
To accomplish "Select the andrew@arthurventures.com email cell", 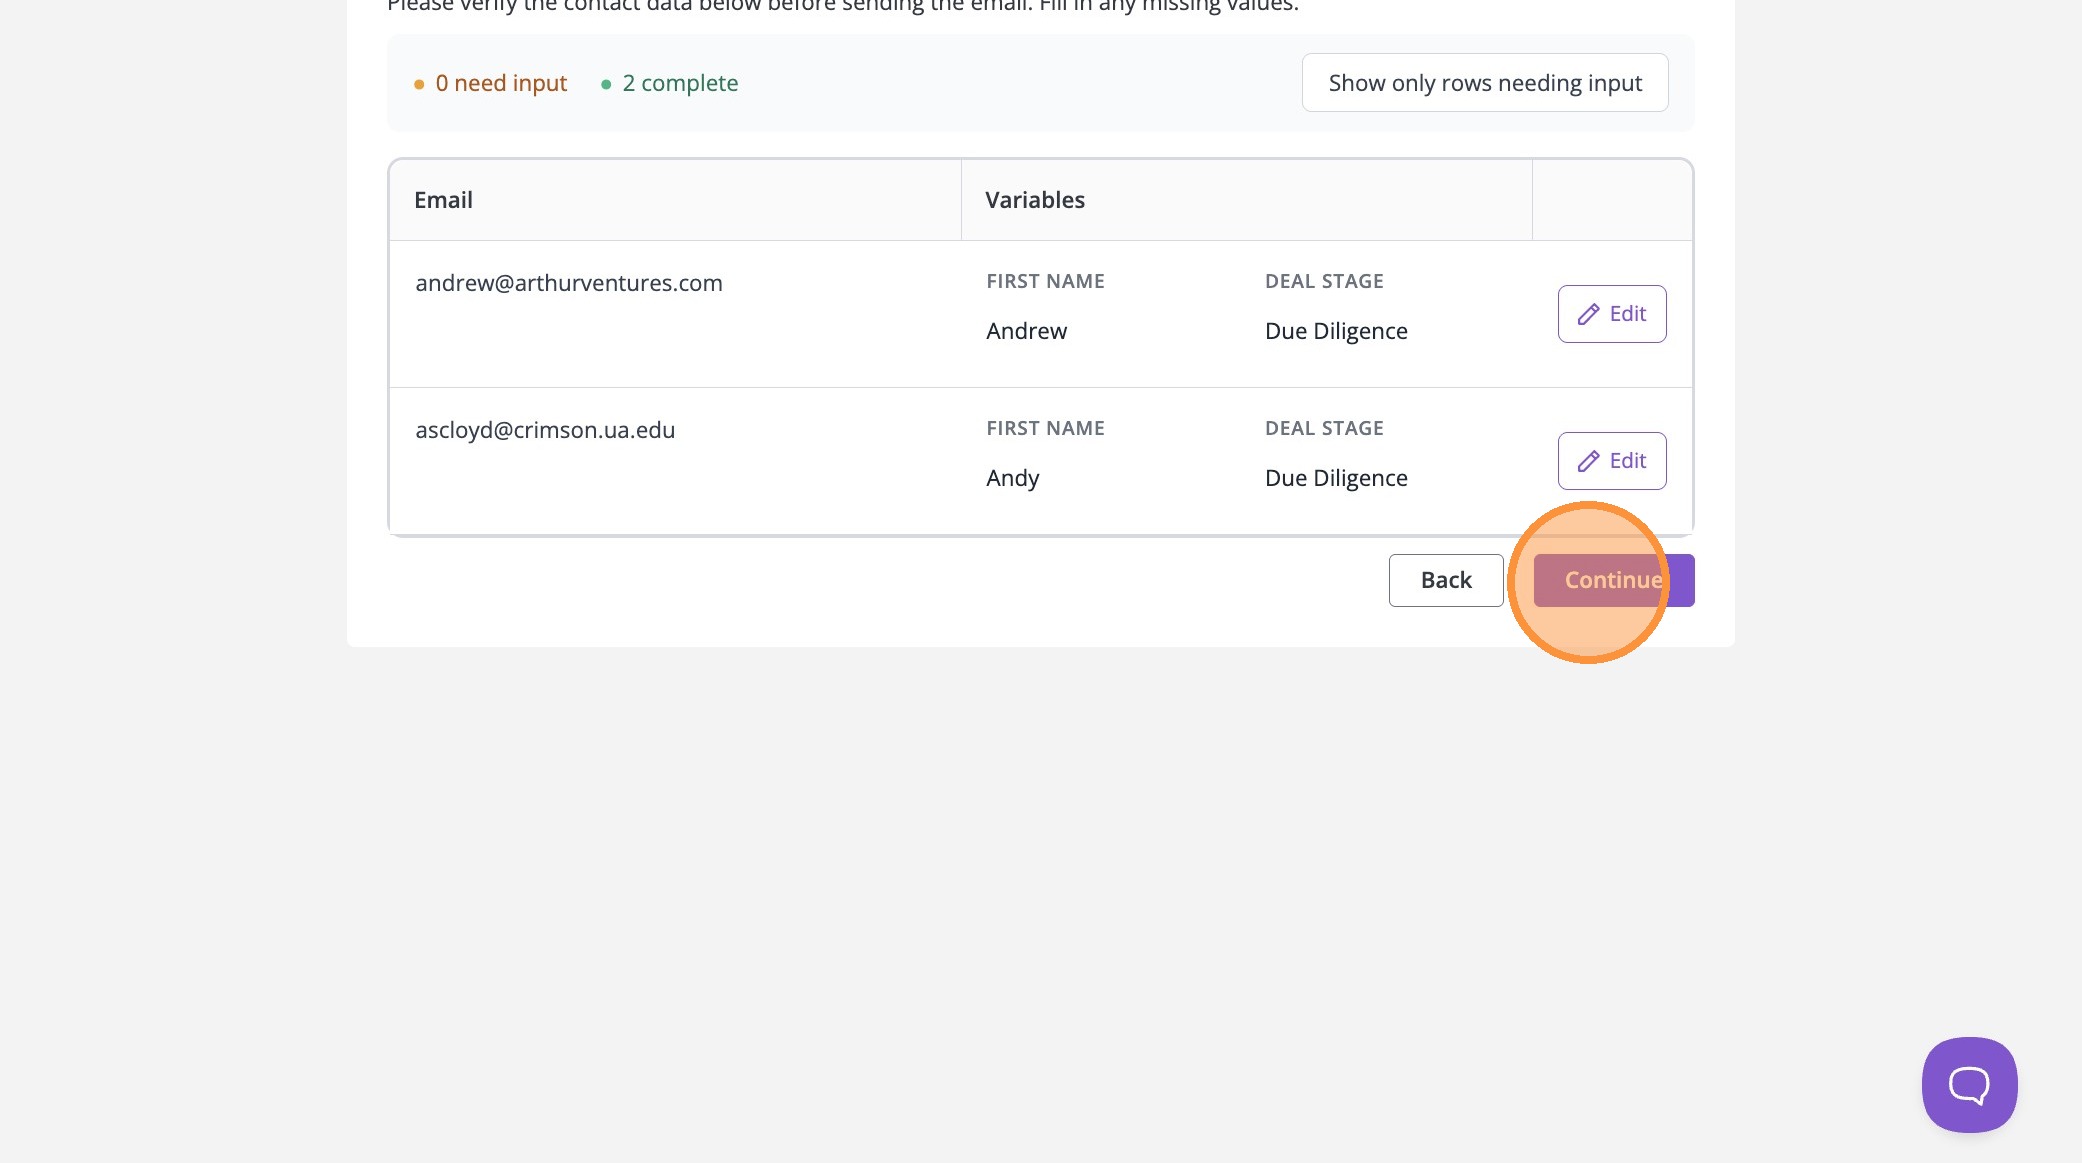I will click(x=568, y=283).
